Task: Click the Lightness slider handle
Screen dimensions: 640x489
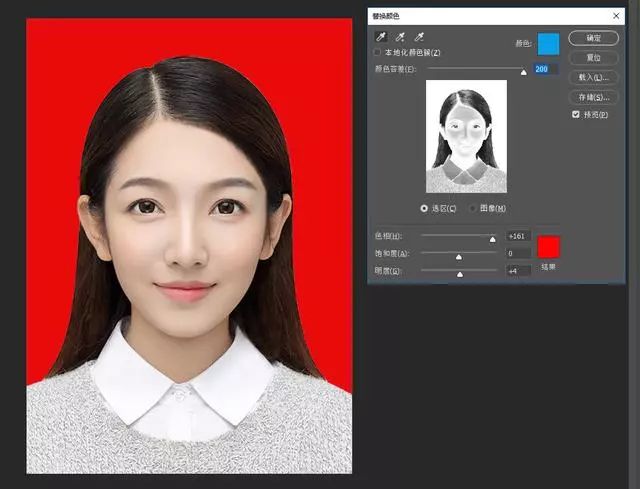Action: 460,273
